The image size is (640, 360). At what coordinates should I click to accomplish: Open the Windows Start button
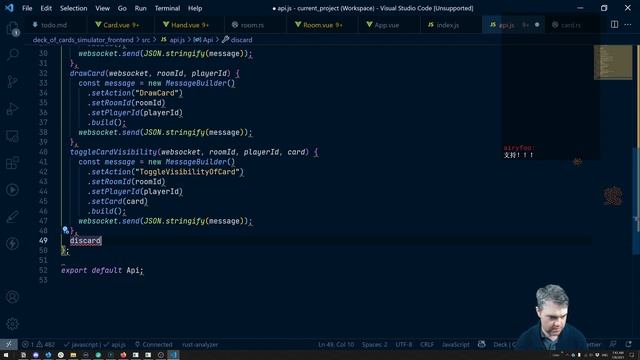click(6, 355)
